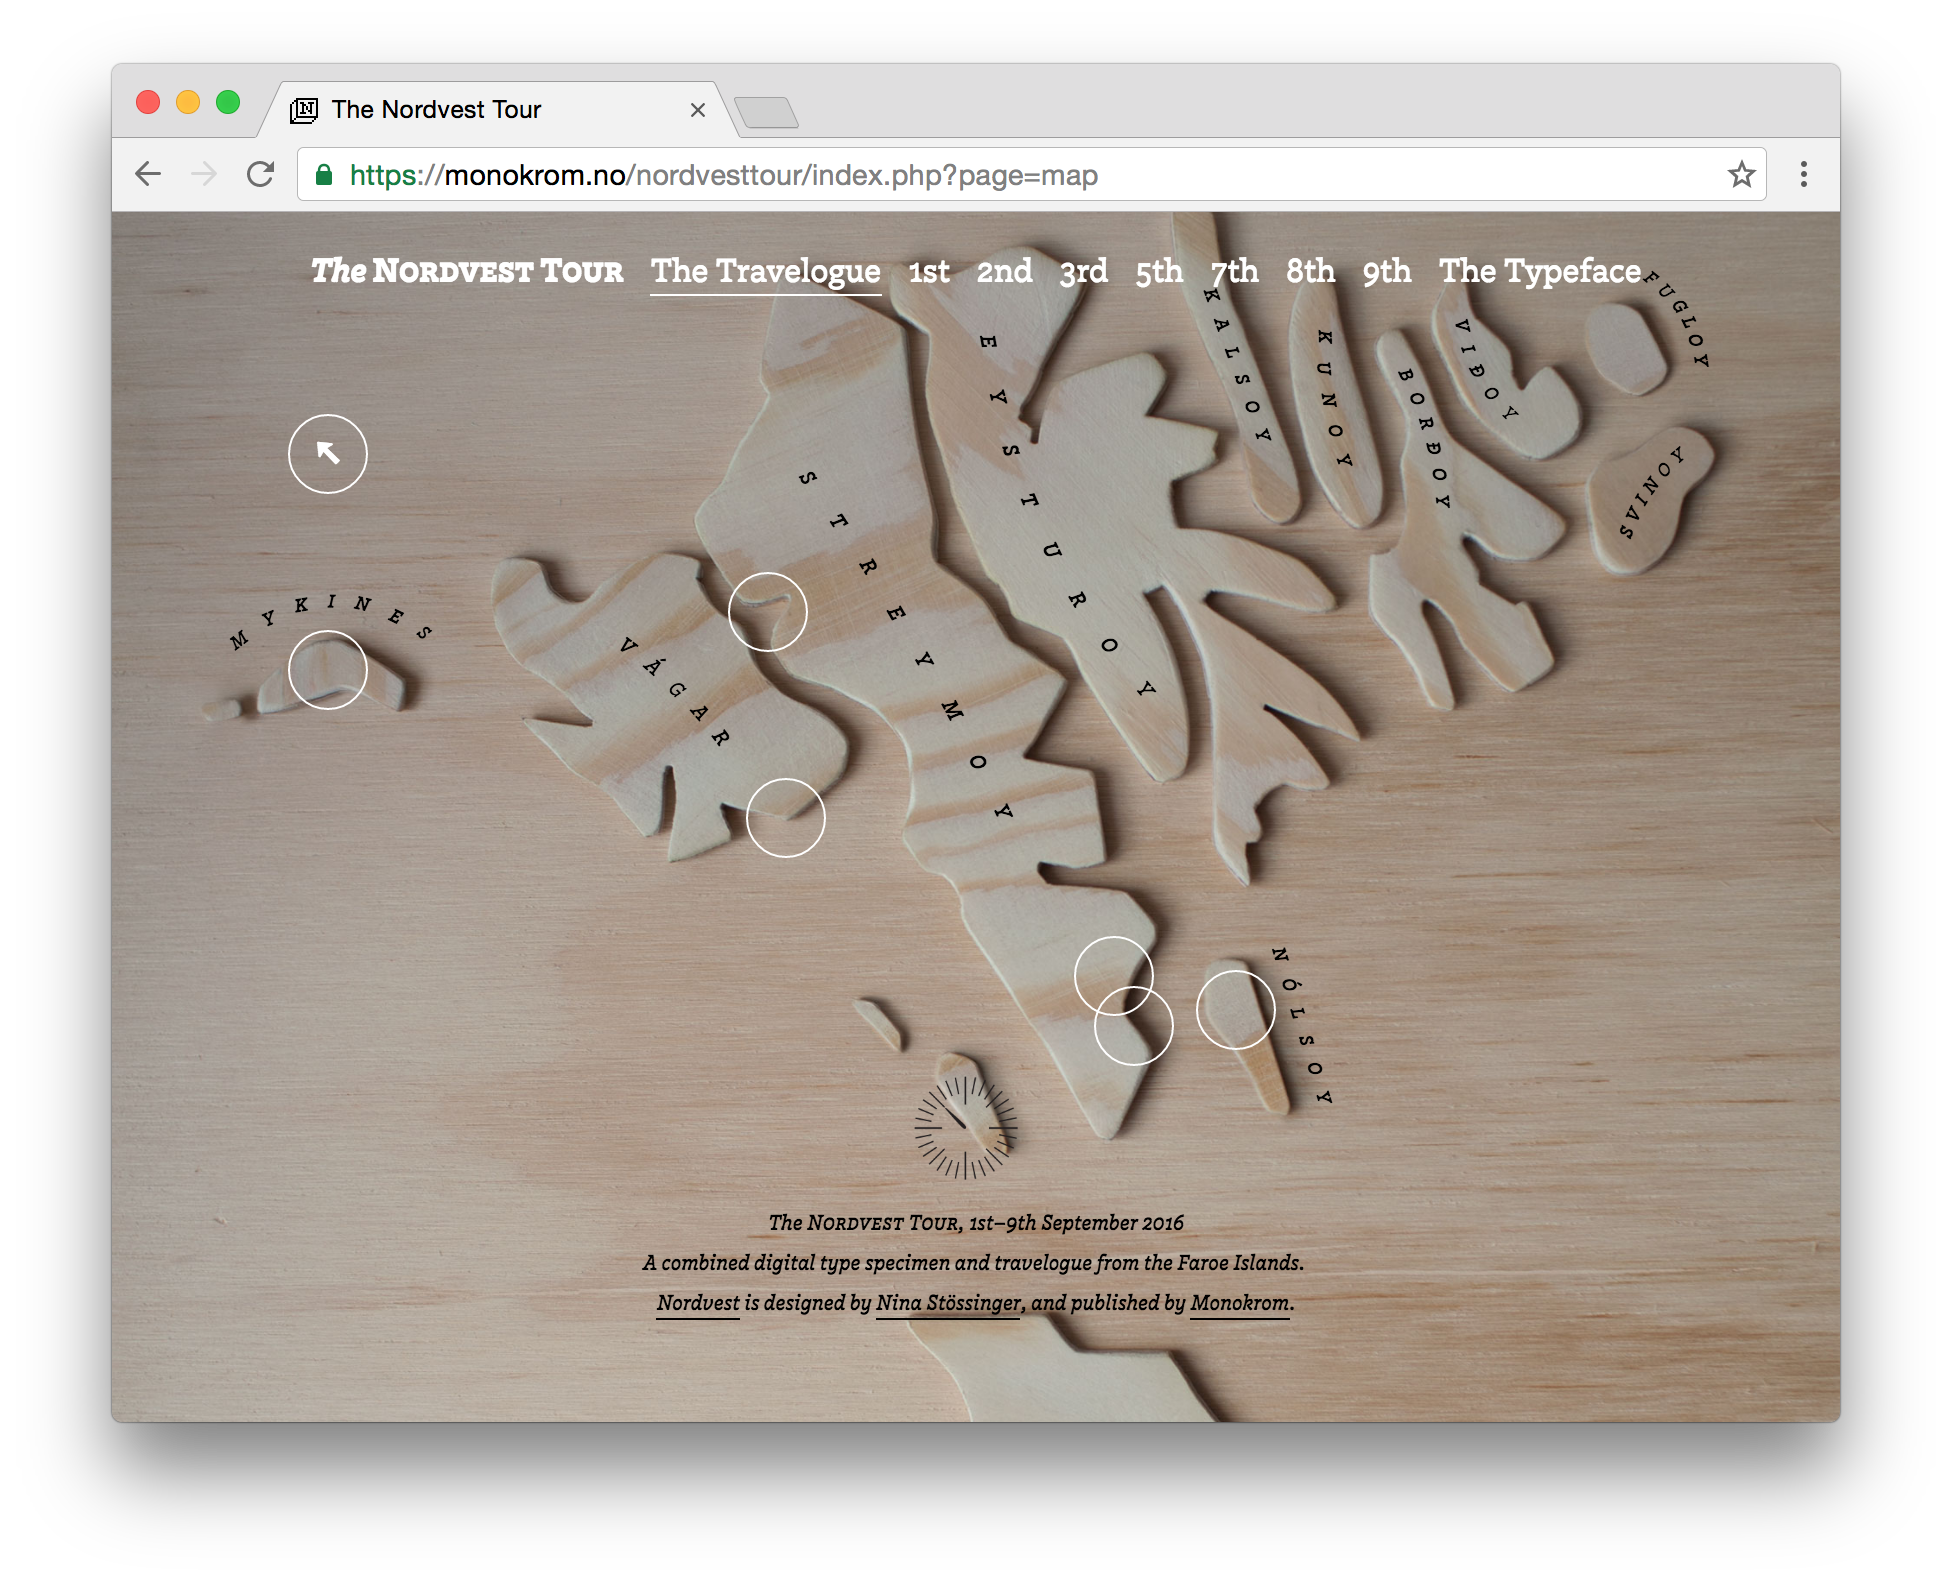Open The Travelogue menu item

765,271
